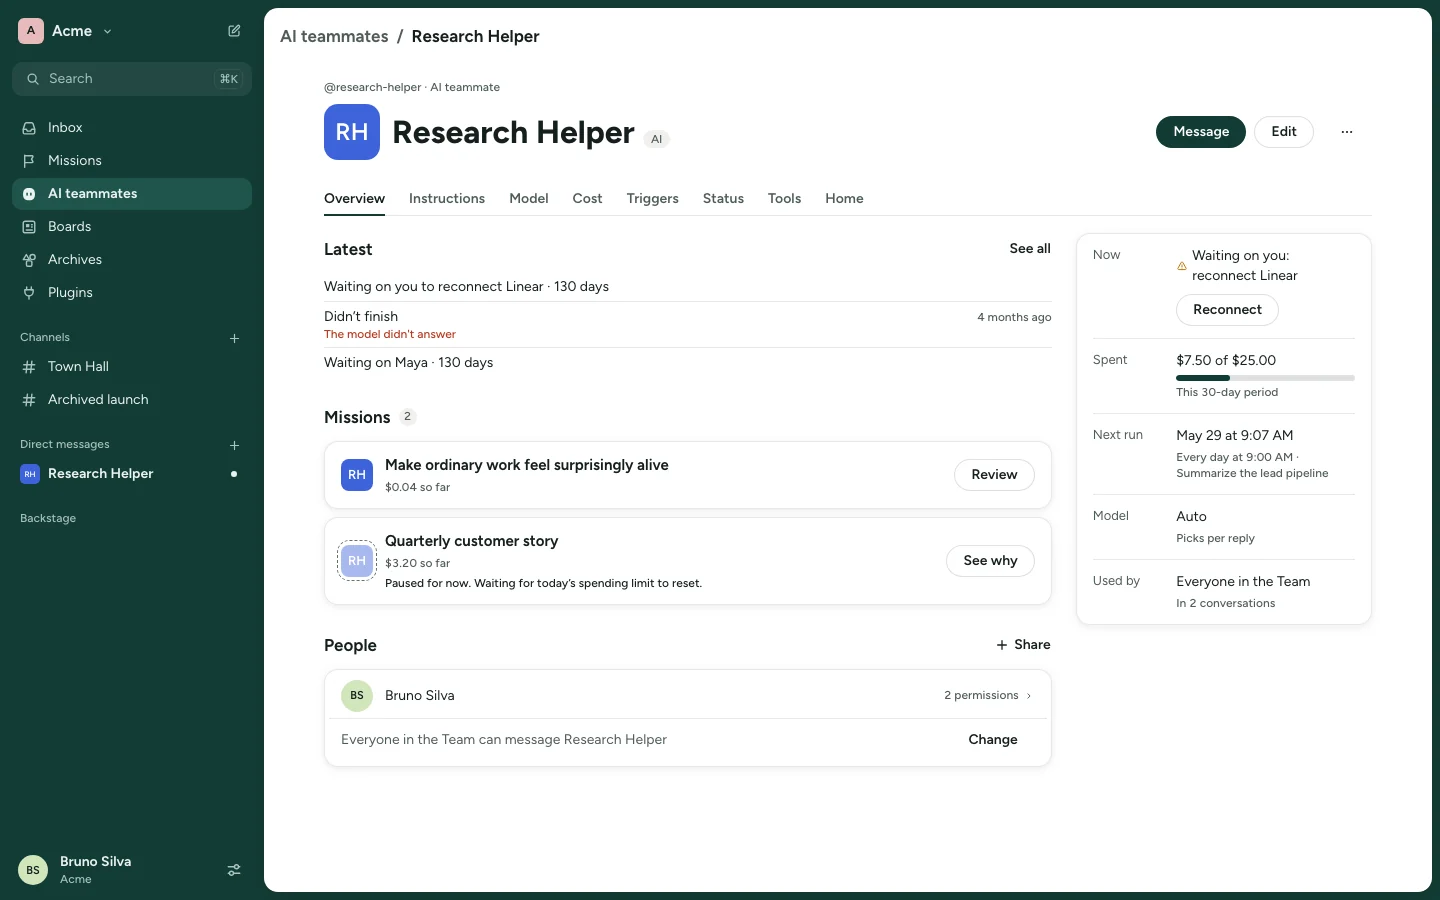Expand the Acme workspace dropdown

(x=107, y=31)
